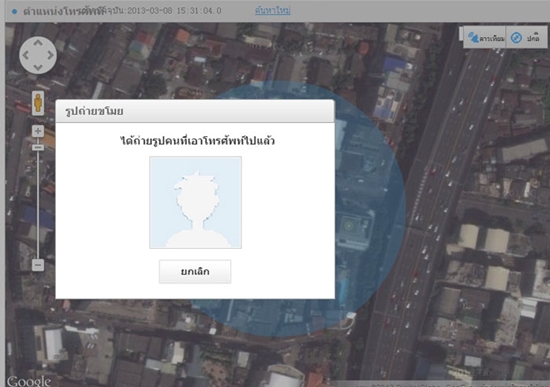Switch map to ปกติ (normal) view
This screenshot has height=387, width=550.
point(526,38)
